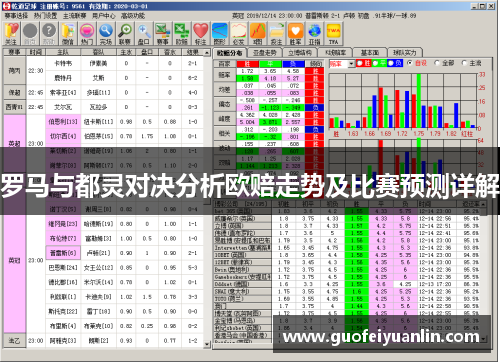Select the 普雷斯[6] team cell
Viewport: 500px width, 362px height.
coord(63,253)
